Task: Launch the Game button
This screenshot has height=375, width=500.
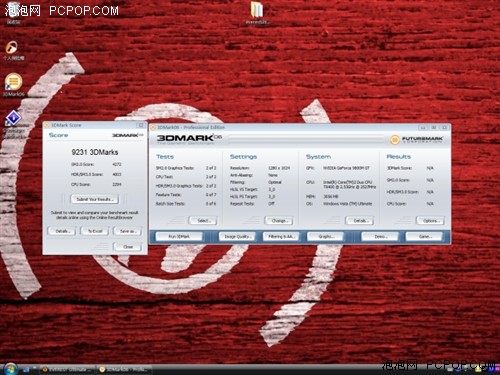Action: pos(424,236)
